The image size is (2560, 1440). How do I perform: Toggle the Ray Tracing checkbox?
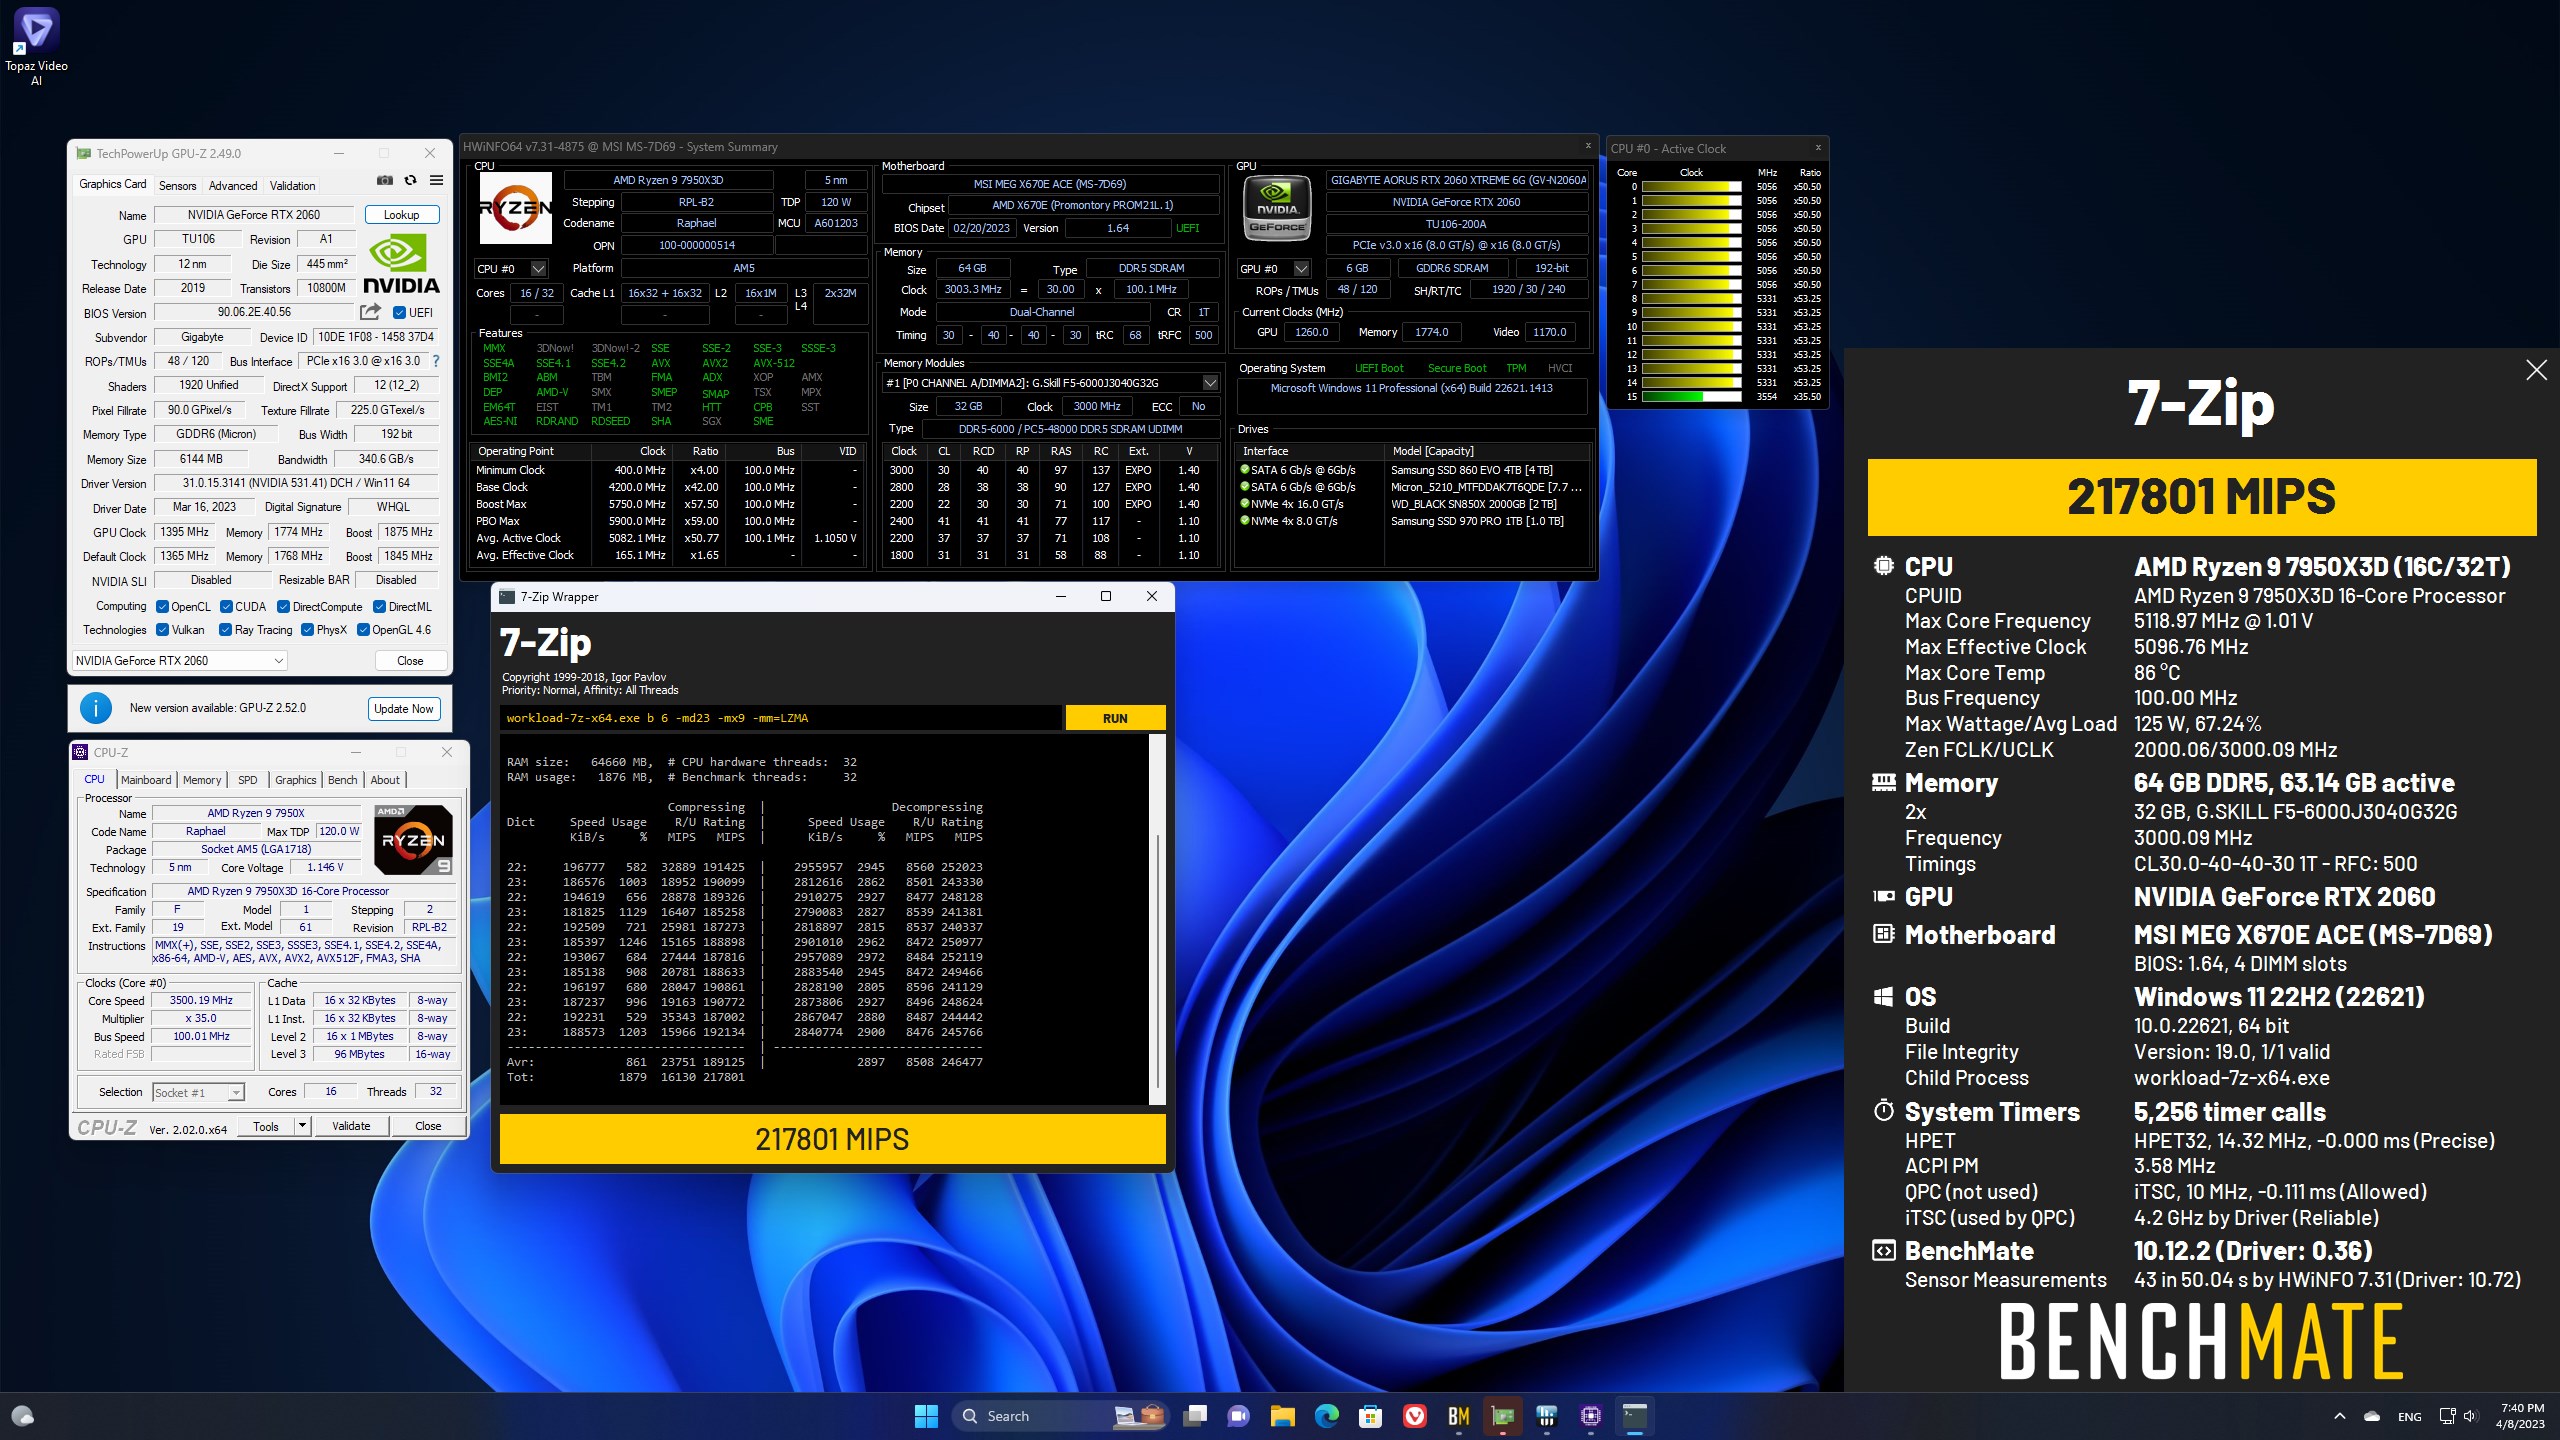tap(226, 630)
